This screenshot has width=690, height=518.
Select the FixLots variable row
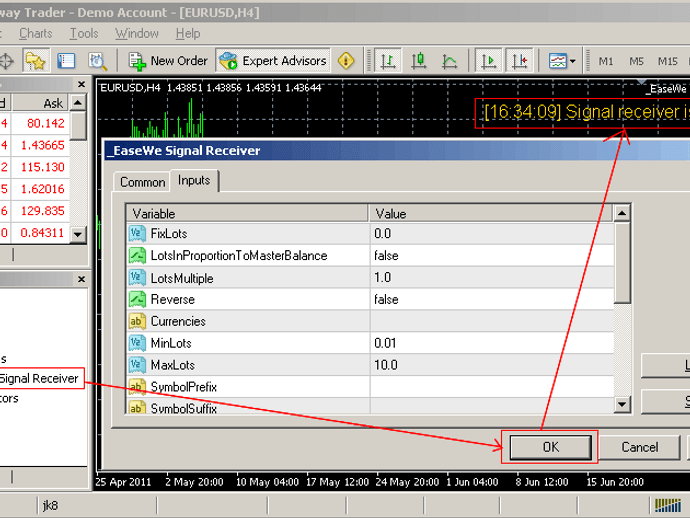coord(248,233)
